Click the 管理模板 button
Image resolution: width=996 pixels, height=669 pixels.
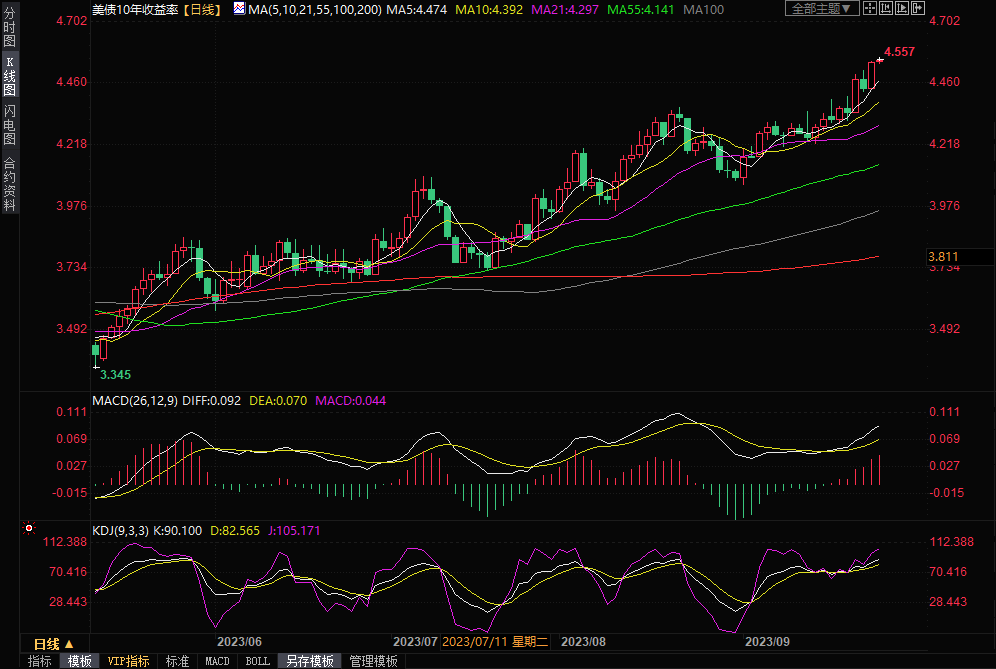pyautogui.click(x=373, y=661)
